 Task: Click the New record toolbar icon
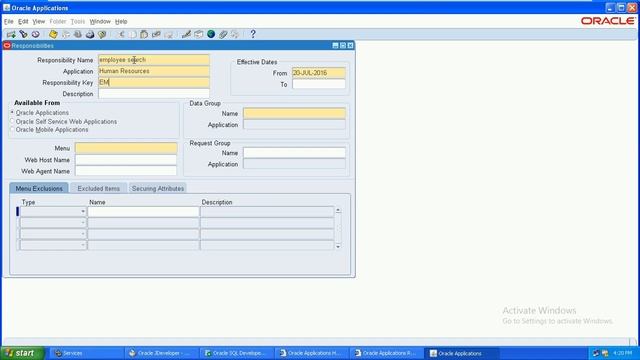(11, 35)
